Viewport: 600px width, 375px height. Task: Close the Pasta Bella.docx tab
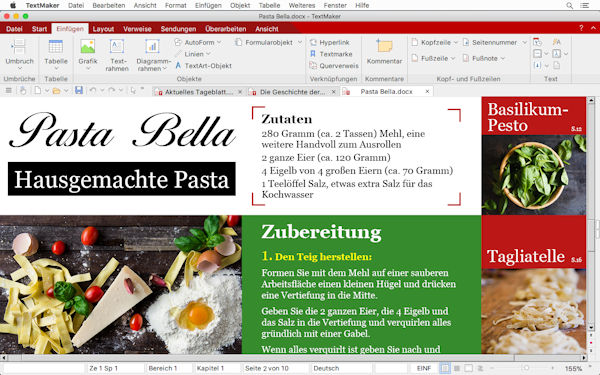click(x=427, y=91)
